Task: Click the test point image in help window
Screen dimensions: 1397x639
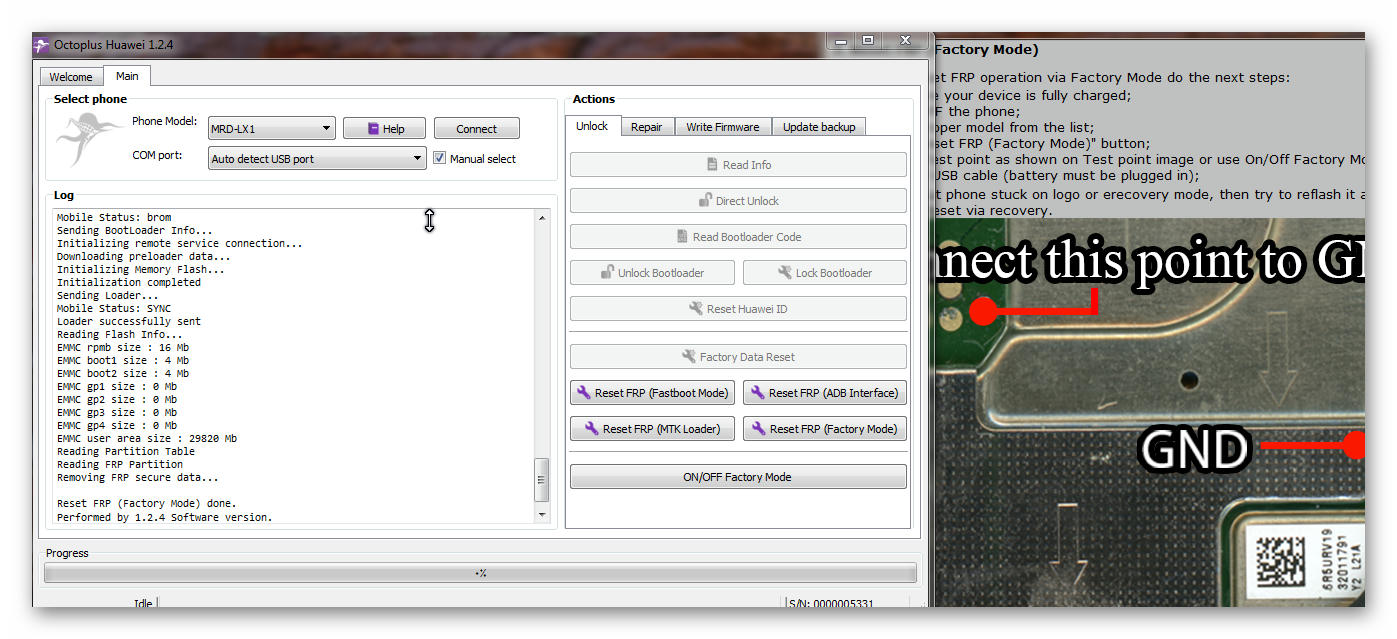Action: tap(1149, 412)
